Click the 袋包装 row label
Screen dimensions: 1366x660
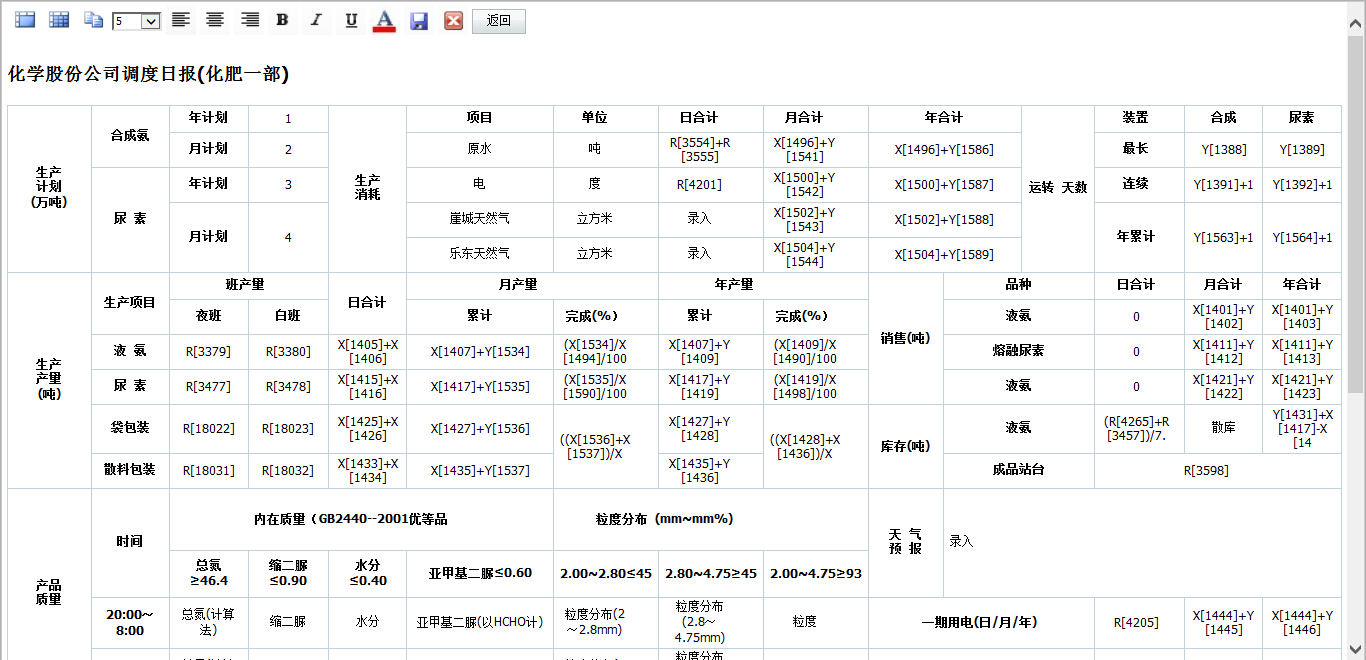point(130,428)
